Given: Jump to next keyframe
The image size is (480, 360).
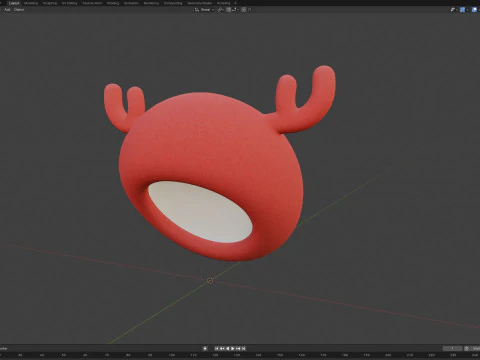Looking at the screenshot, I should tap(238, 348).
